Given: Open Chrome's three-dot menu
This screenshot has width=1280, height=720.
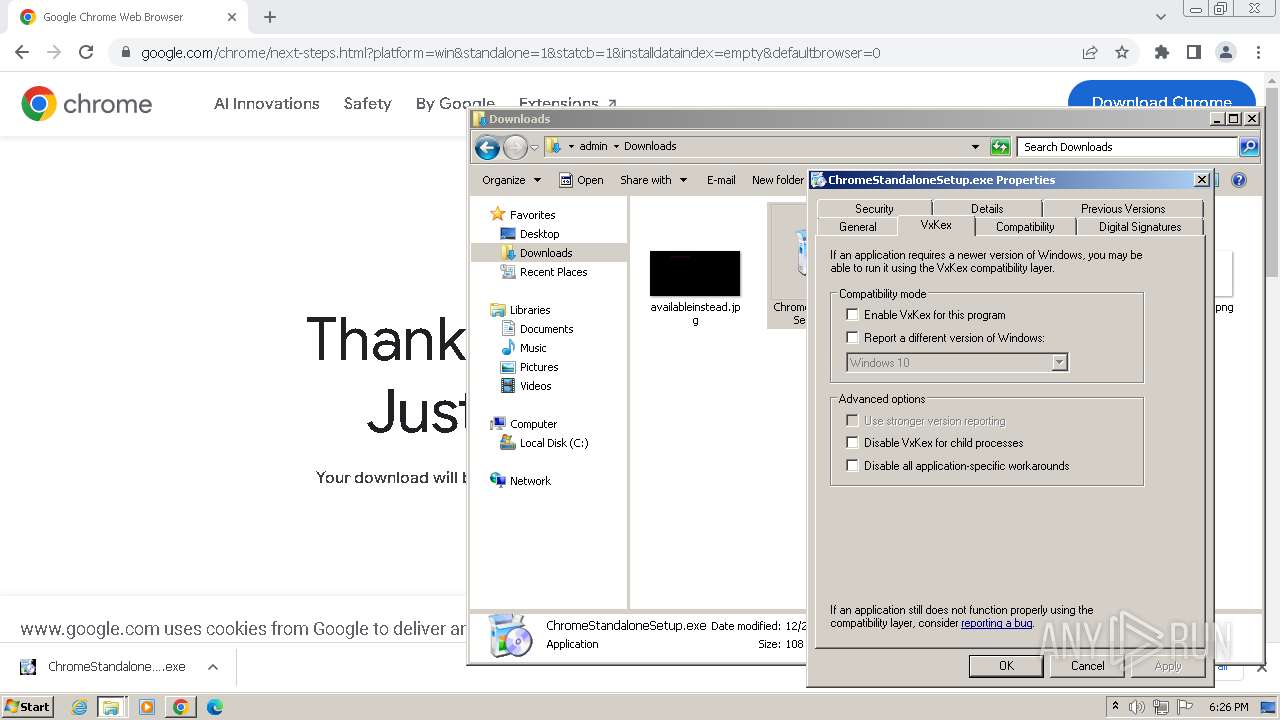Looking at the screenshot, I should pos(1258,52).
